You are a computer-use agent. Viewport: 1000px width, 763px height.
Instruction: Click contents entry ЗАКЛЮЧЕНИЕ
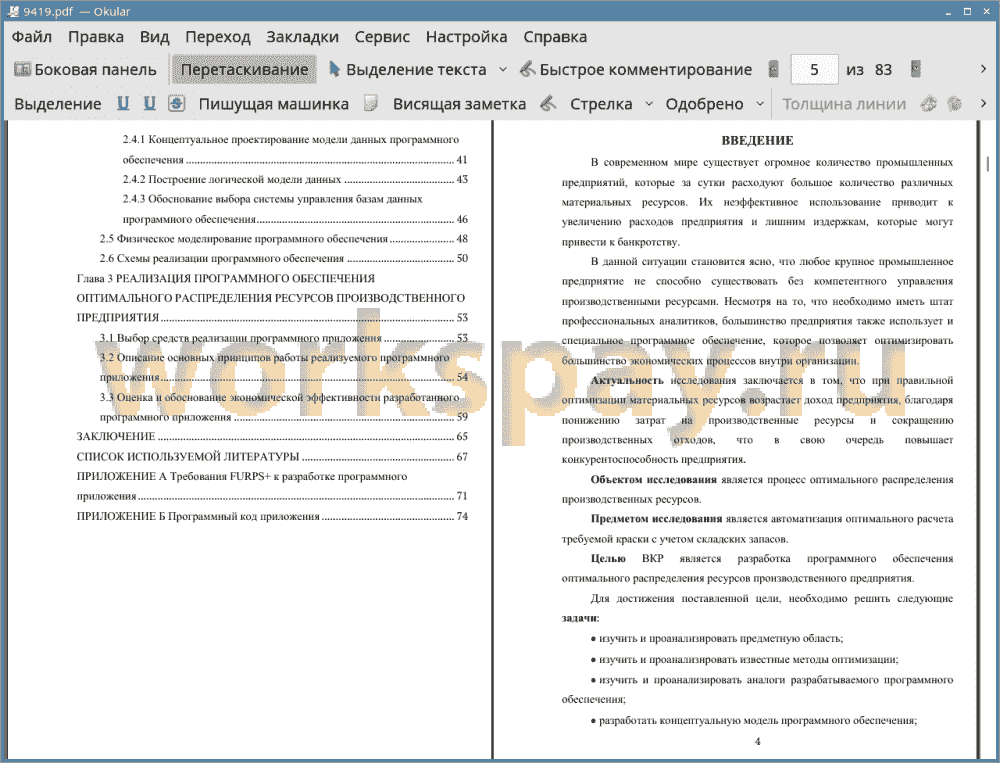click(x=272, y=436)
